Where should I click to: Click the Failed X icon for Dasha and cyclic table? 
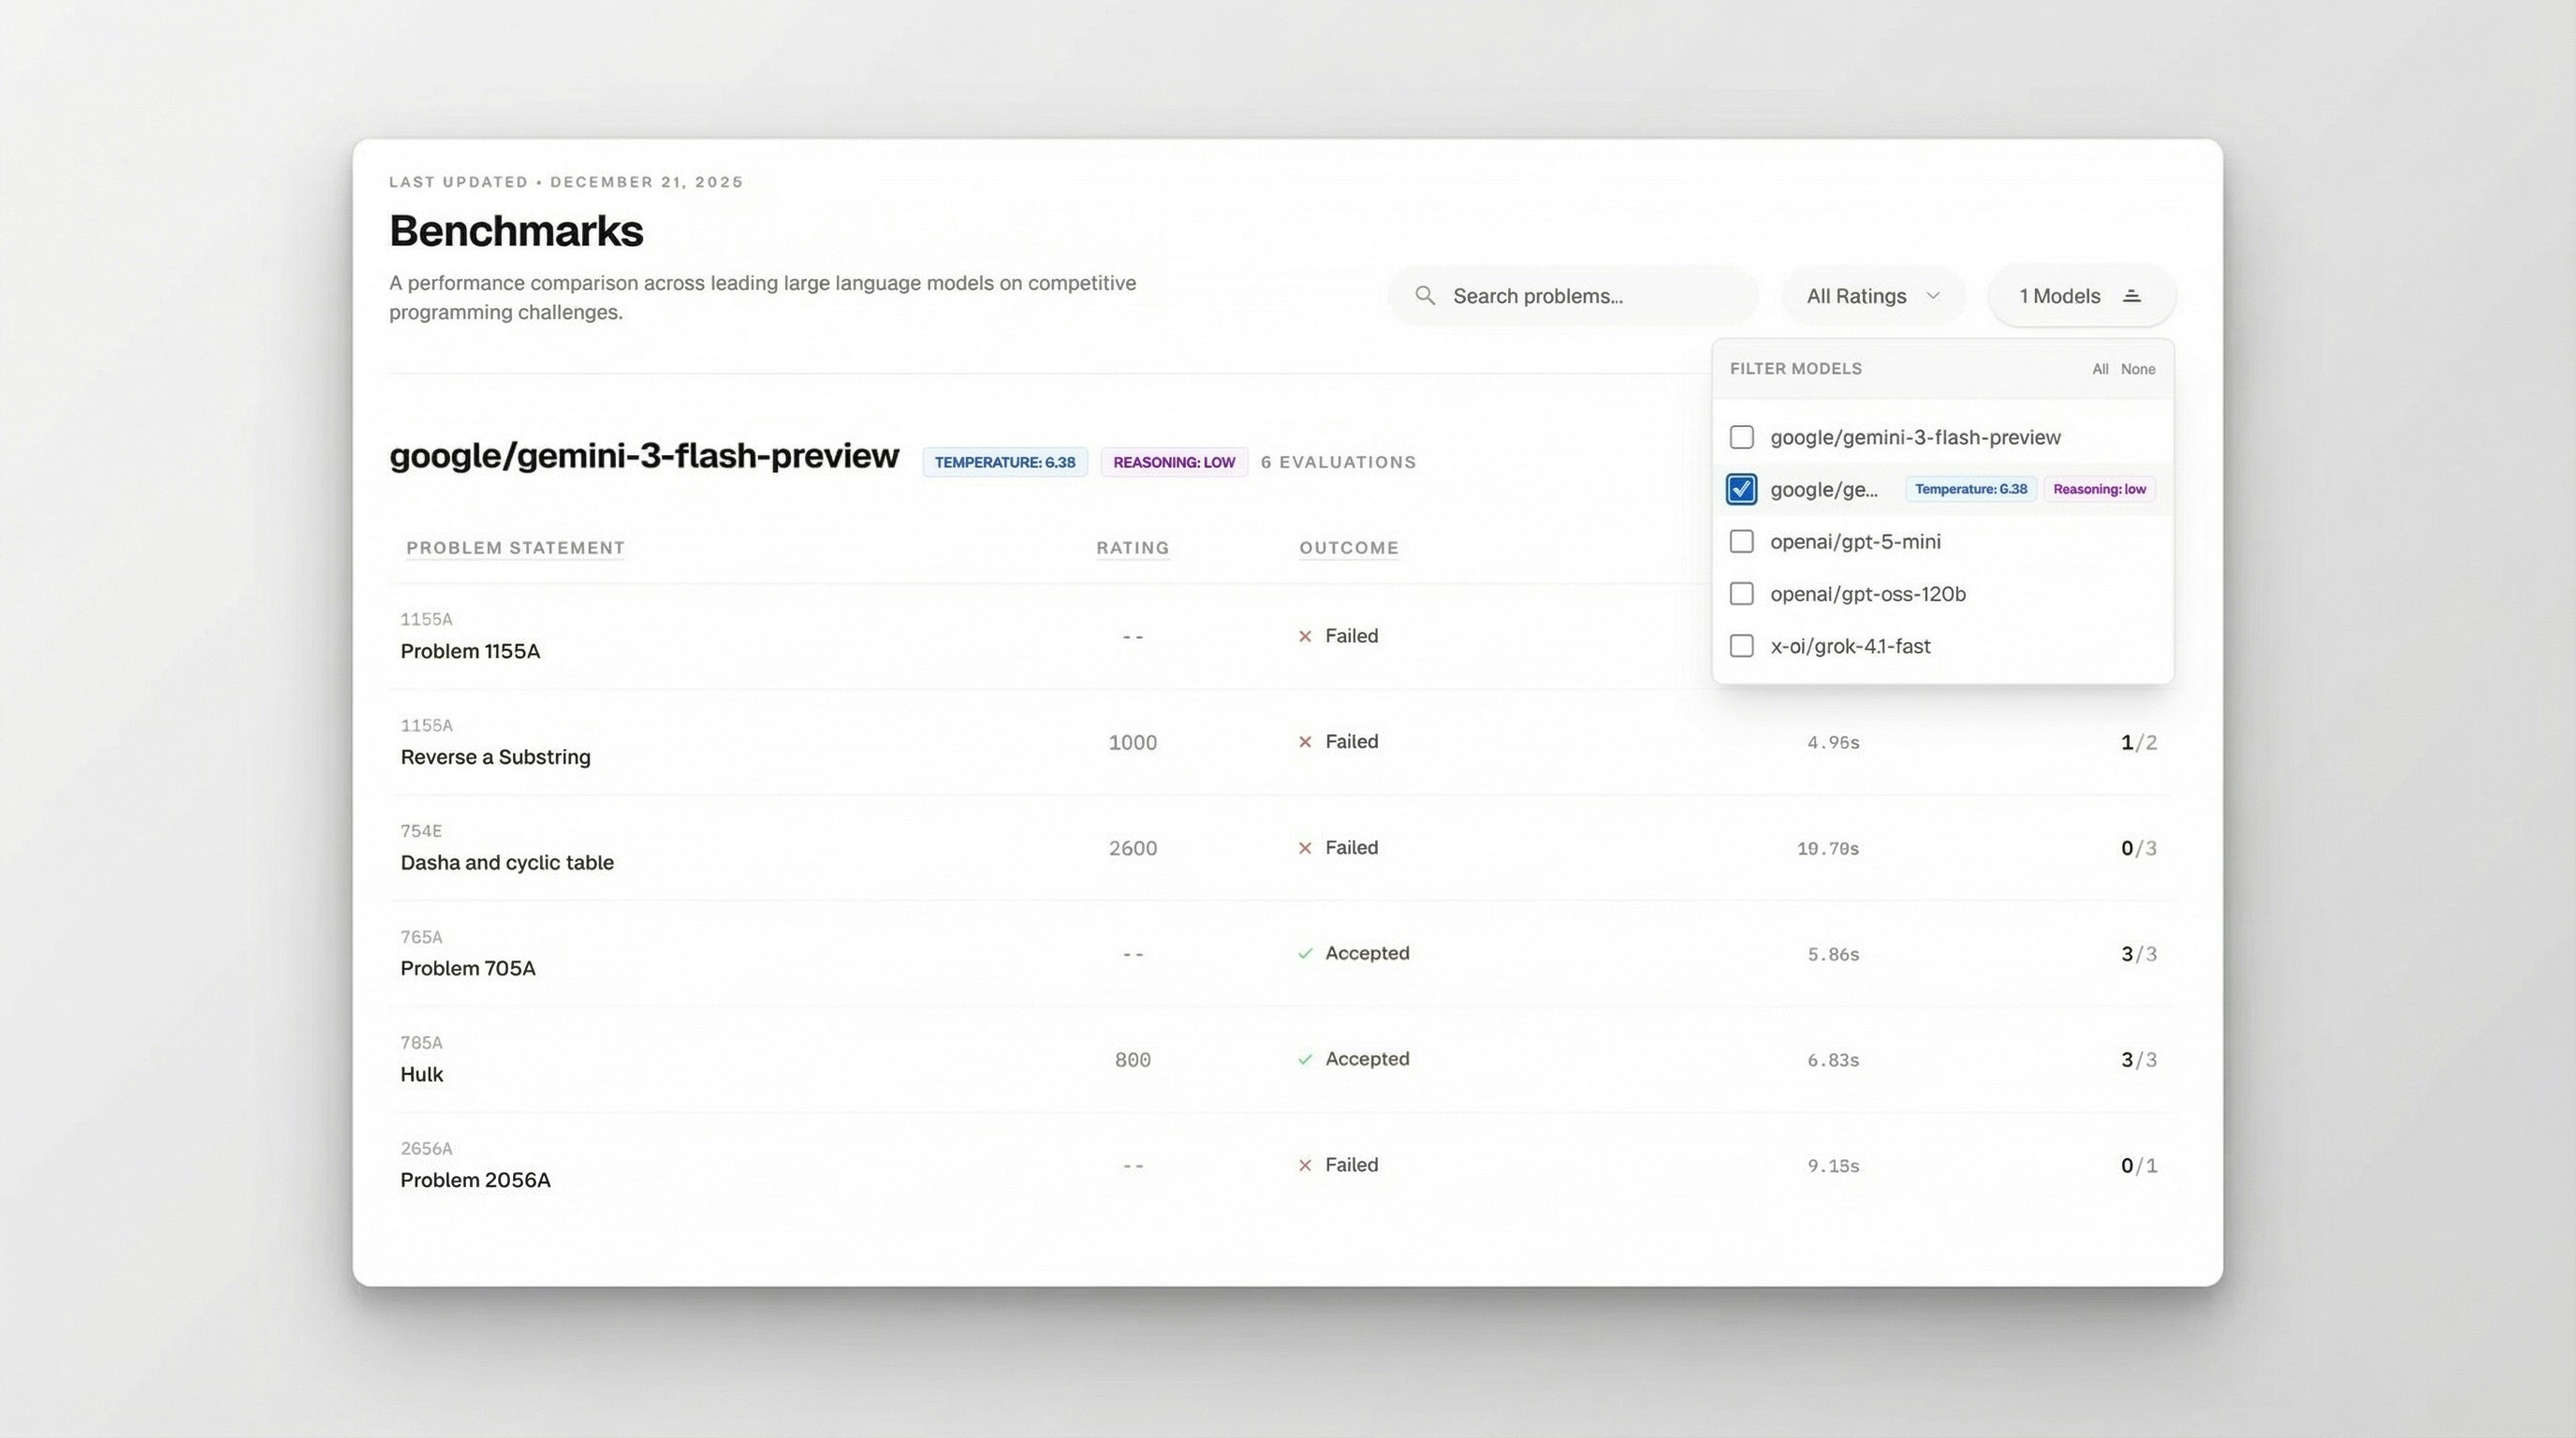point(1305,847)
